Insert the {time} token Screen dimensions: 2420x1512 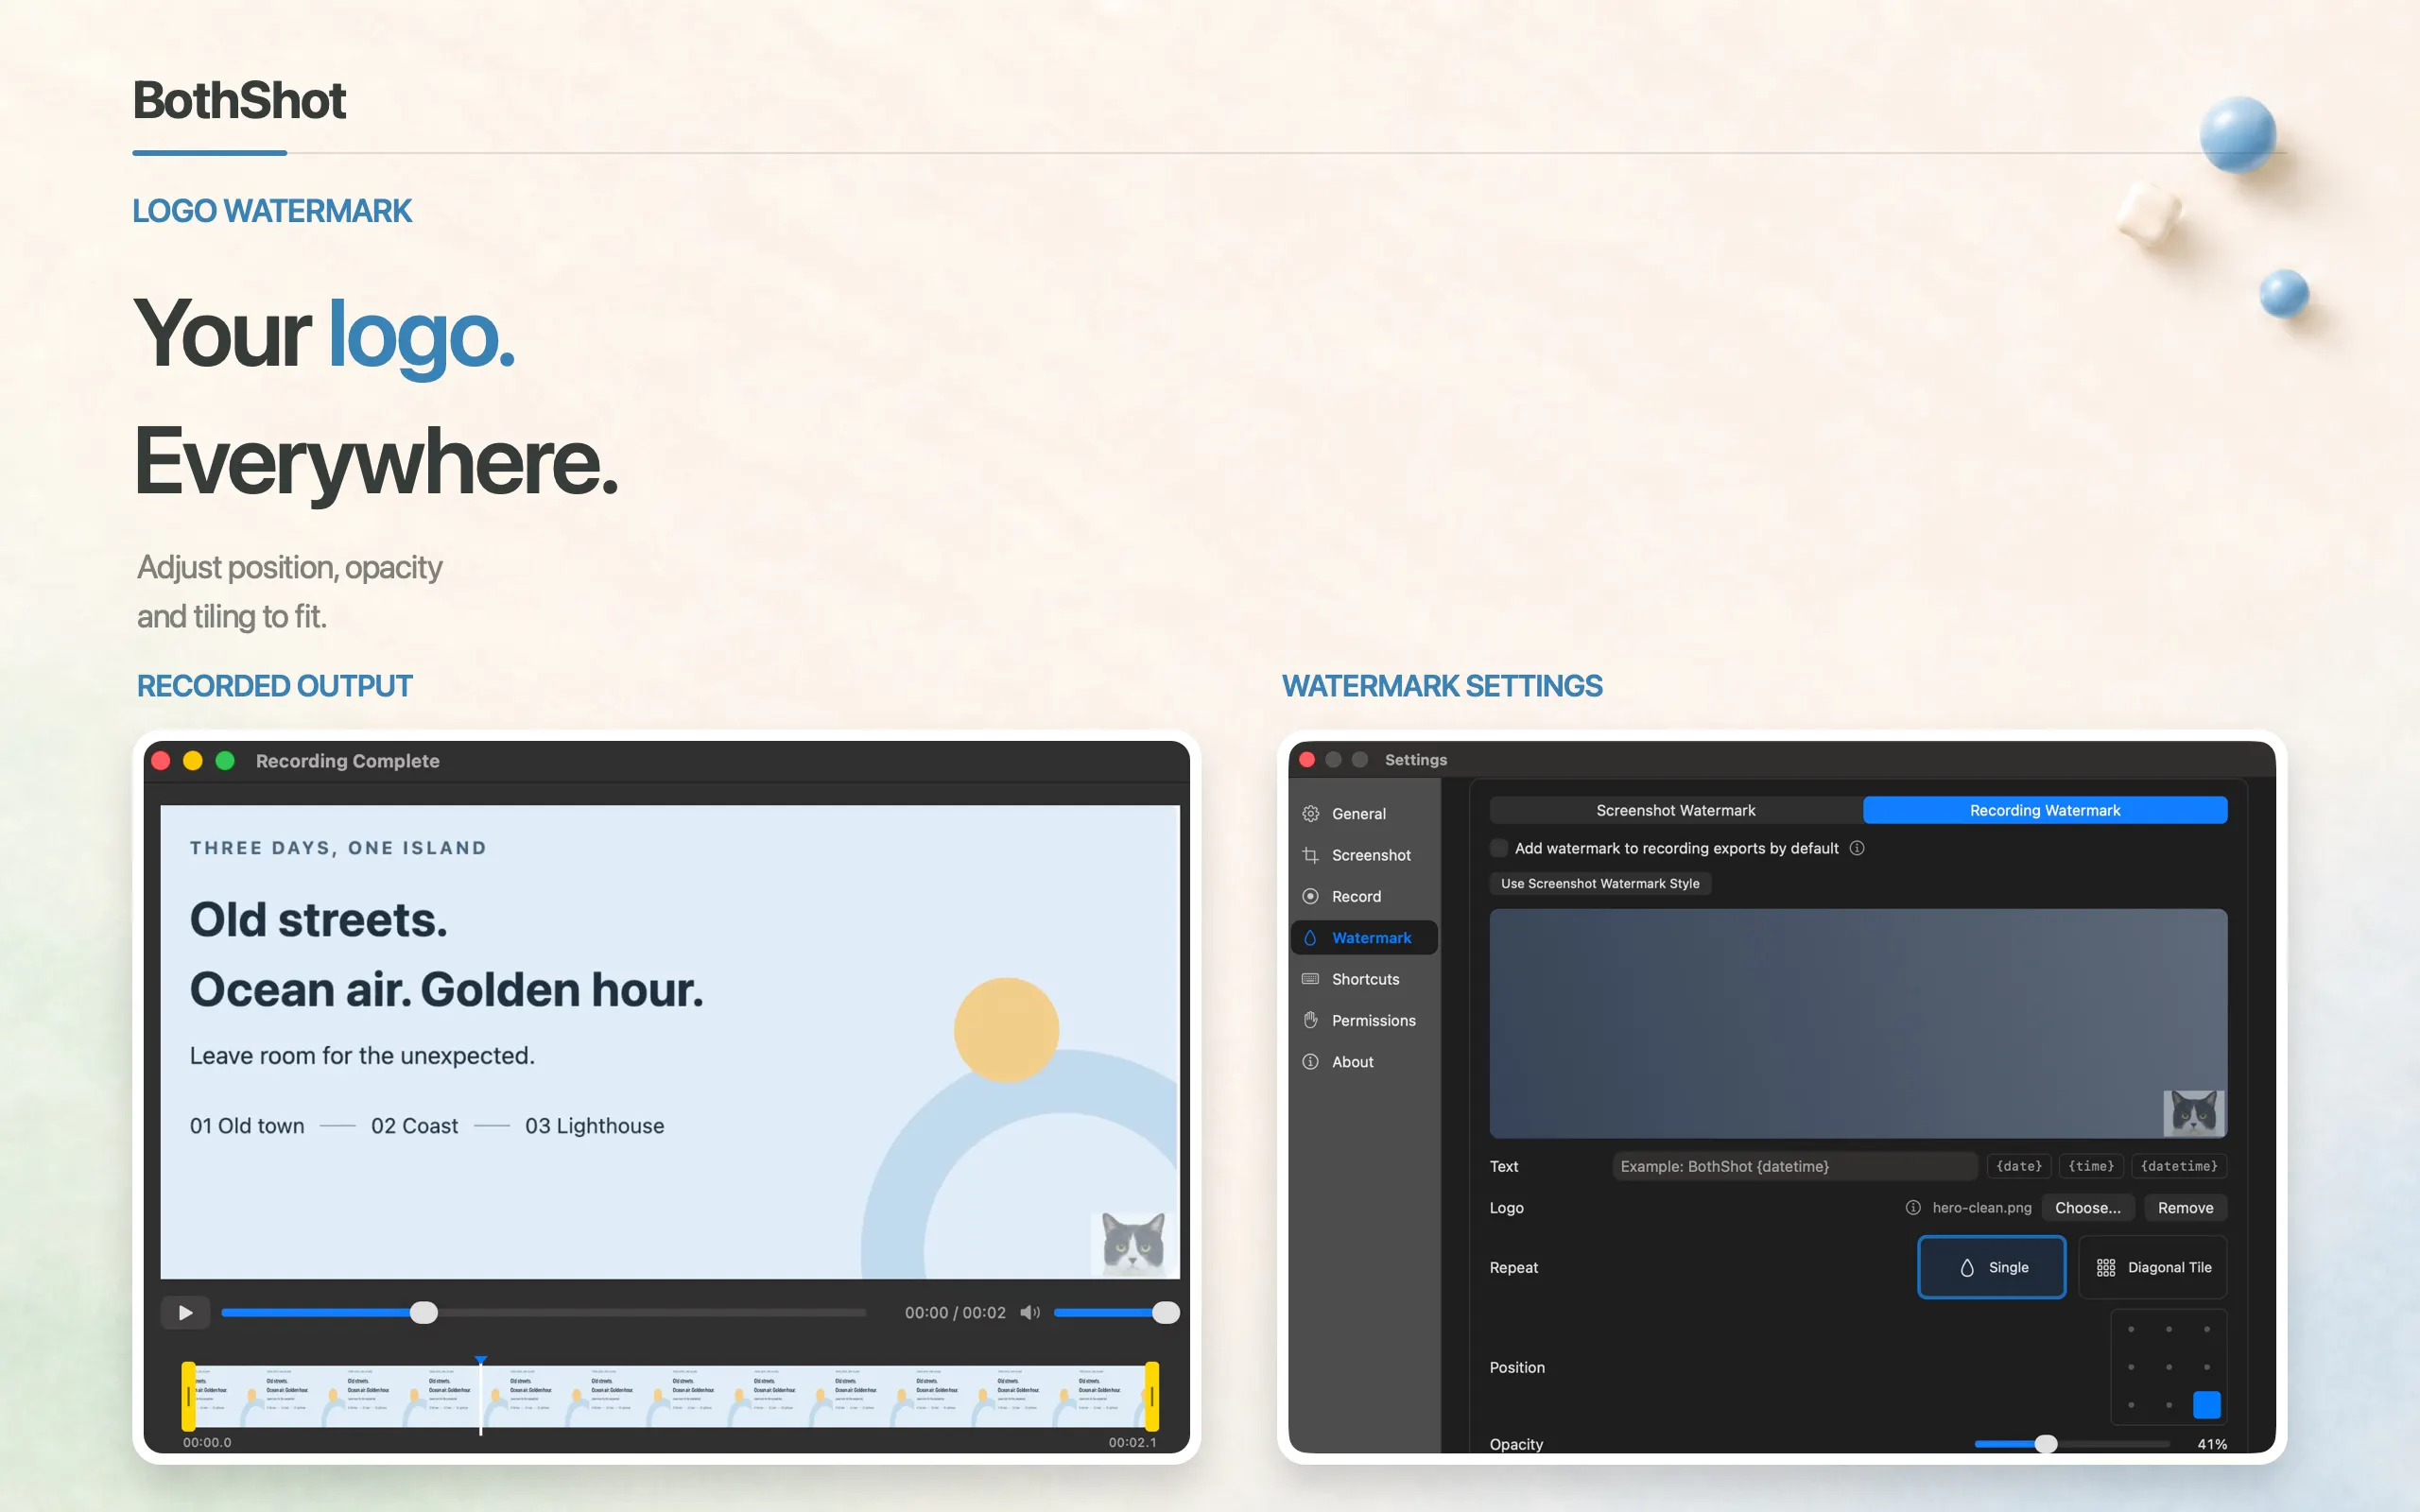tap(2091, 1166)
